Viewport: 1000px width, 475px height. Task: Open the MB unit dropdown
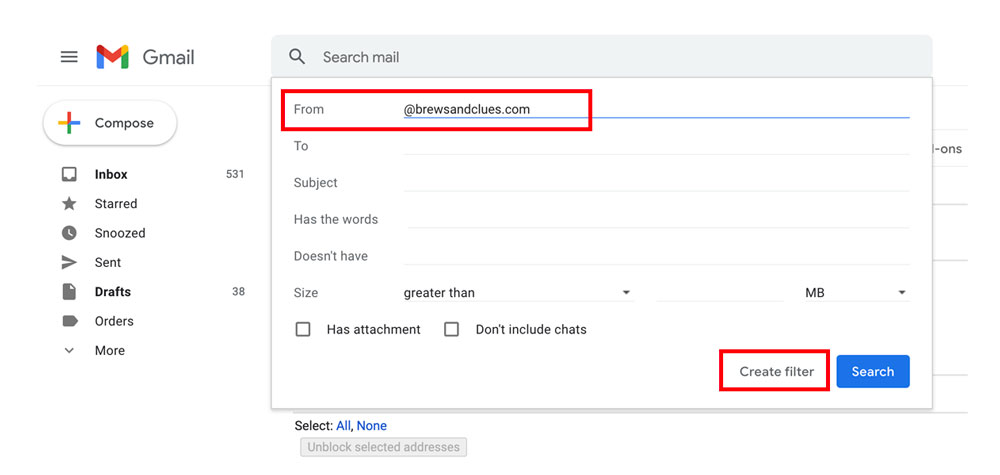tap(857, 293)
